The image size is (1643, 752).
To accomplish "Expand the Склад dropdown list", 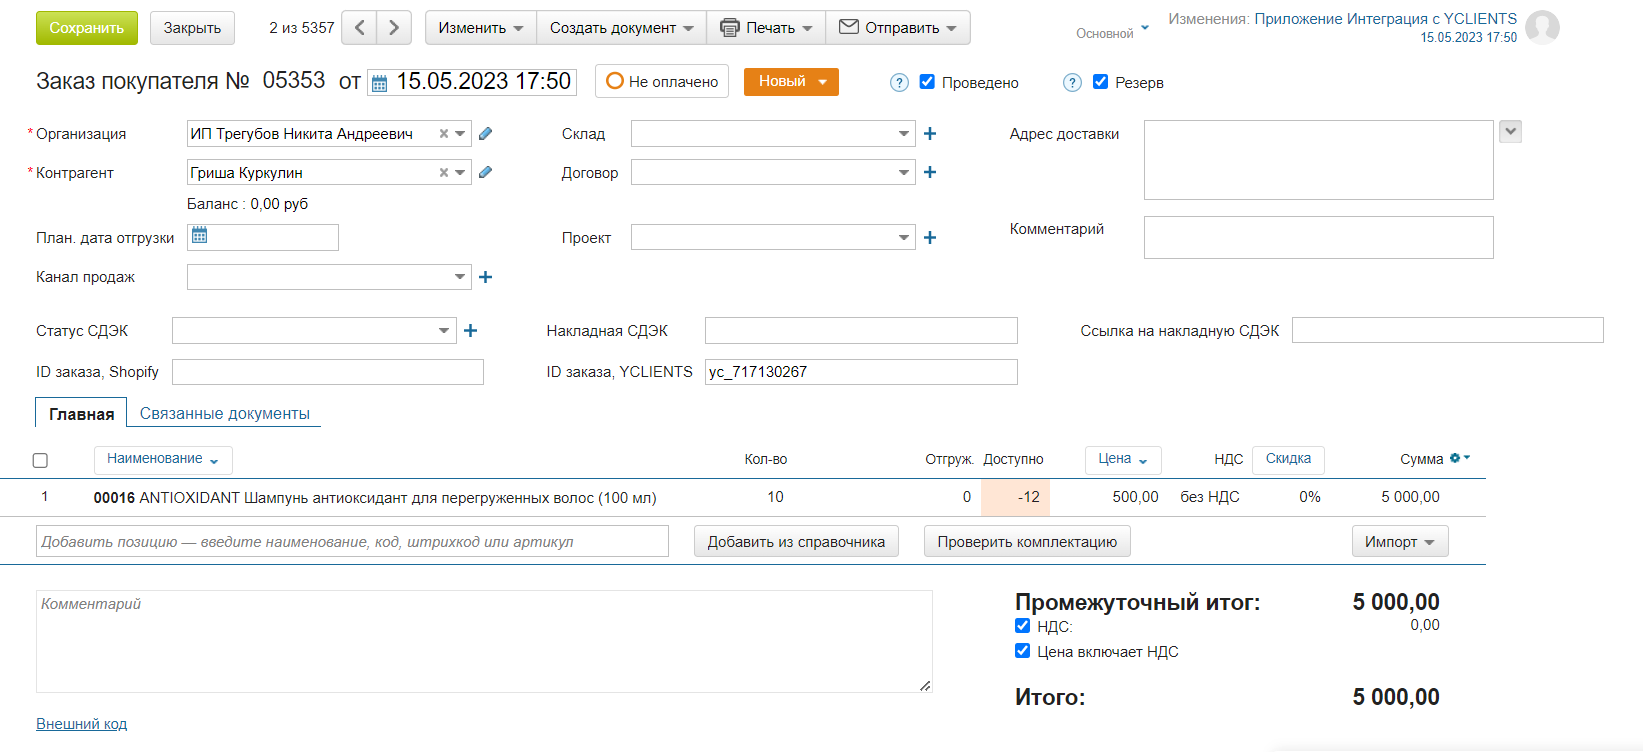I will [903, 133].
